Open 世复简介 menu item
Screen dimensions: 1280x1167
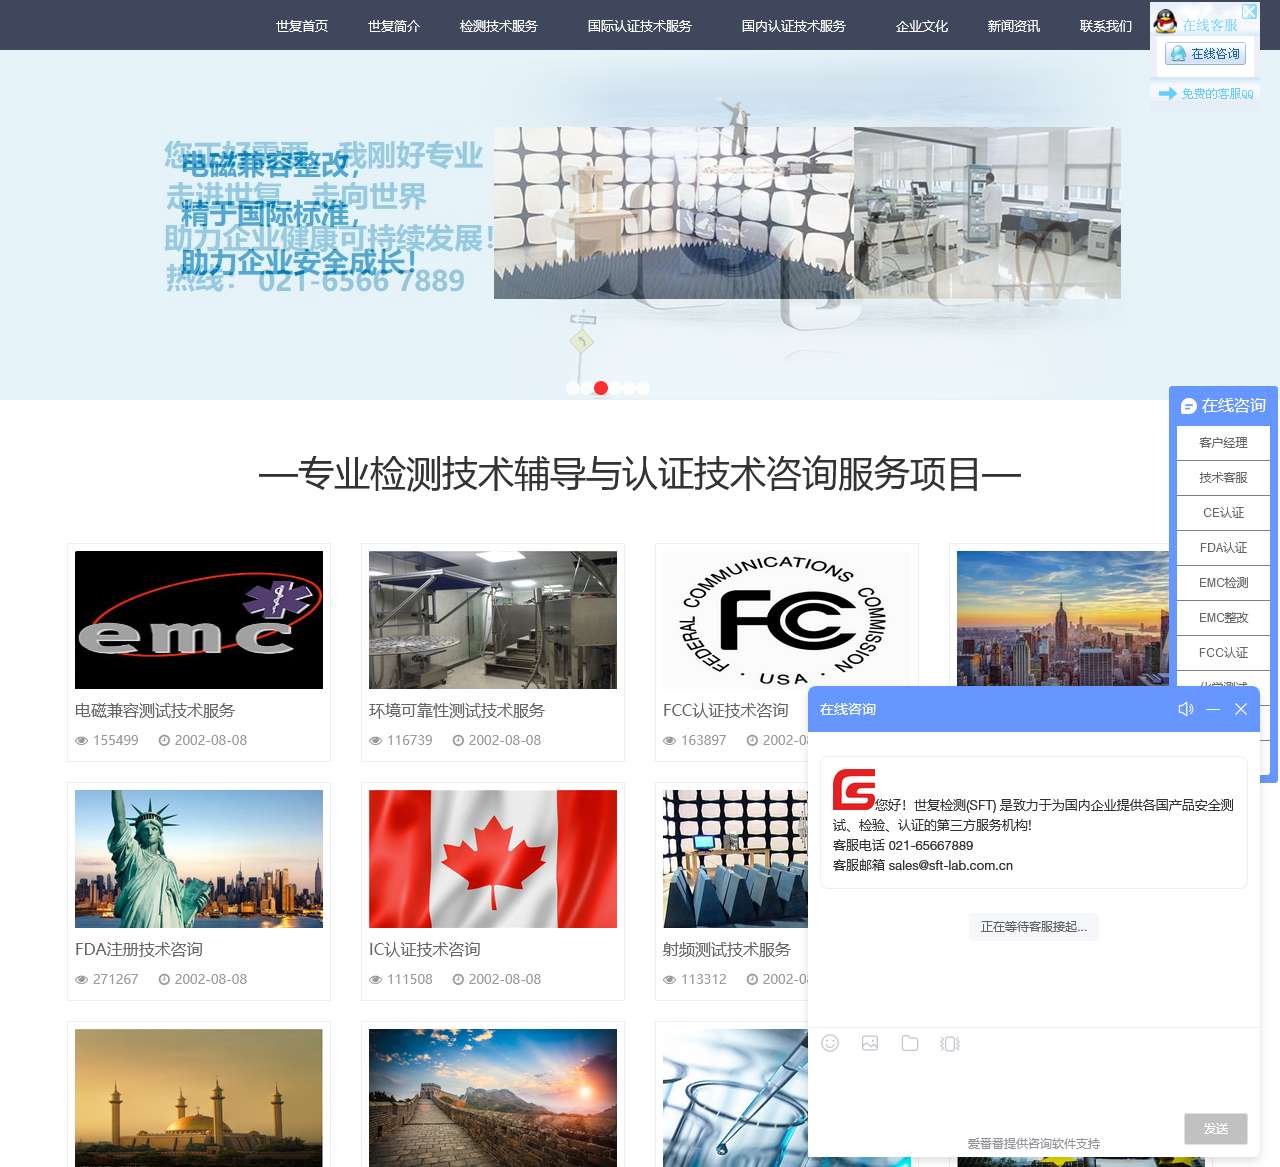coord(394,26)
